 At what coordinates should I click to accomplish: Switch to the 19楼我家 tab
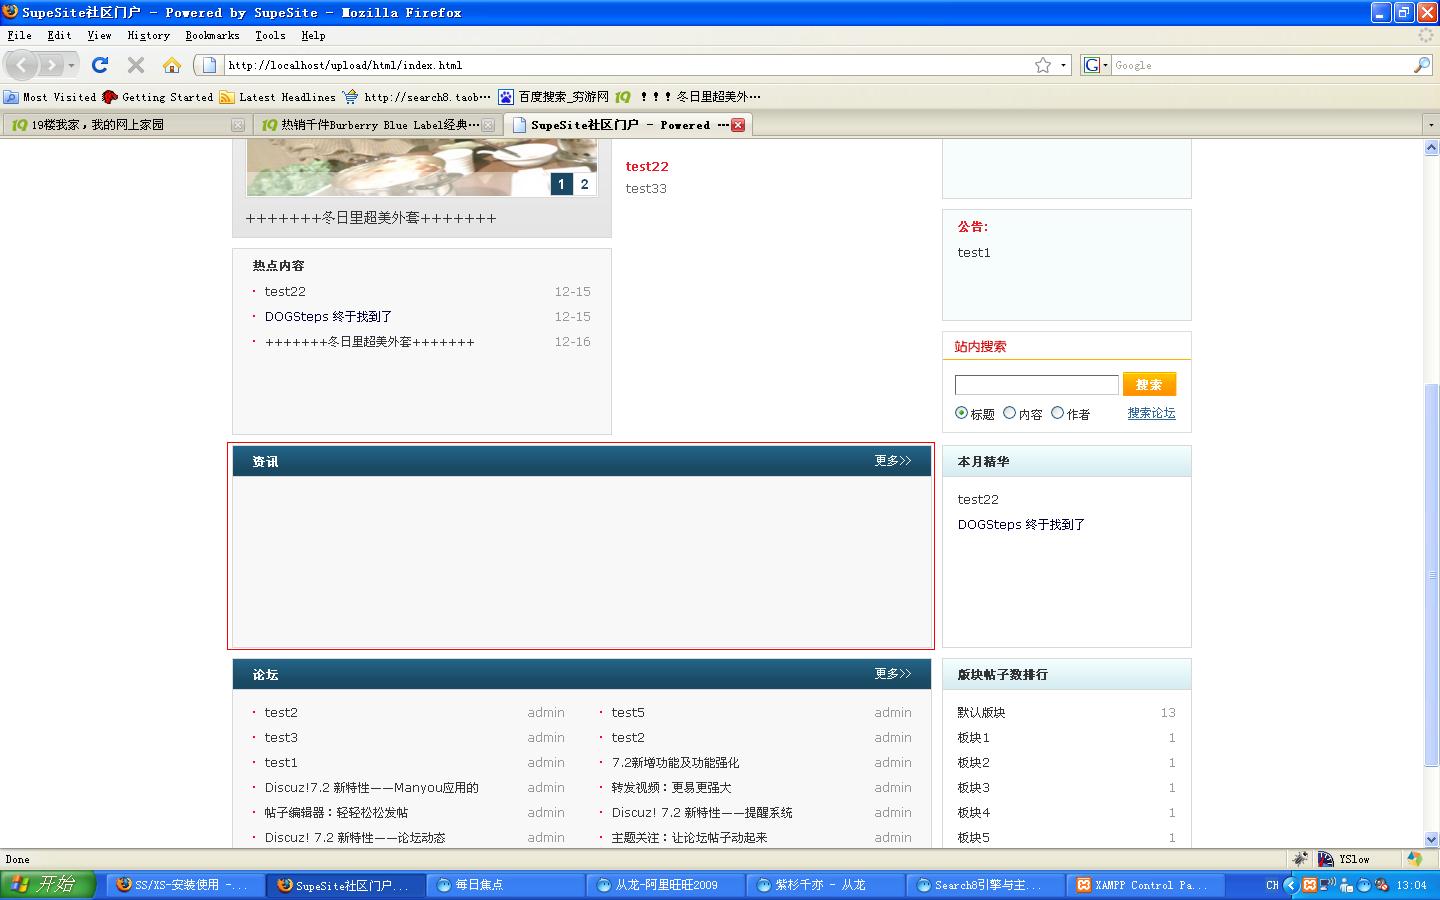pyautogui.click(x=126, y=125)
